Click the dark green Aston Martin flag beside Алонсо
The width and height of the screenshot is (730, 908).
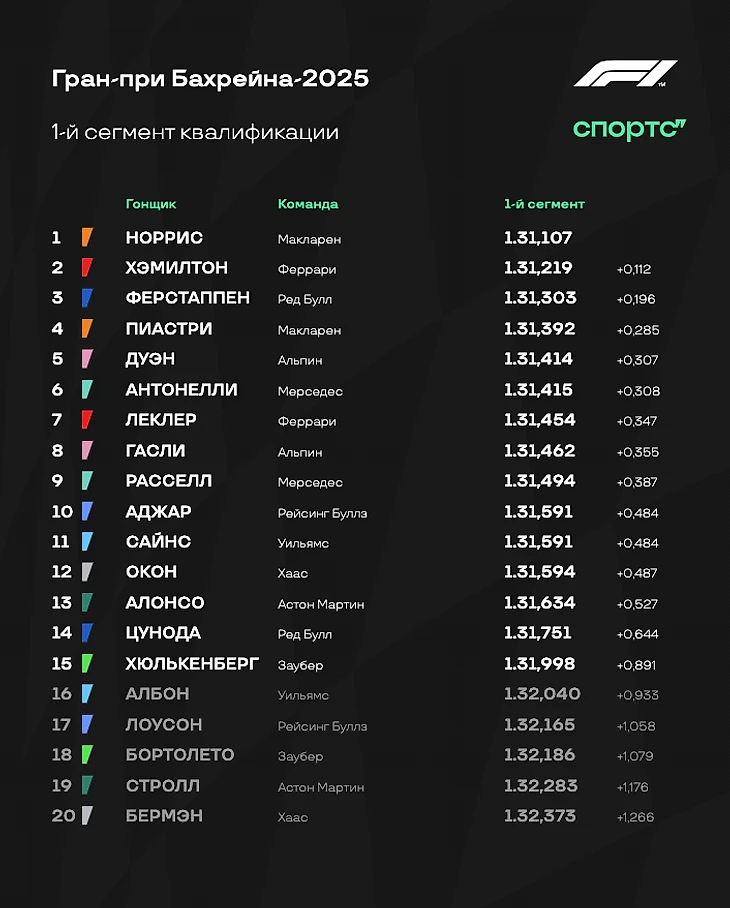point(87,602)
